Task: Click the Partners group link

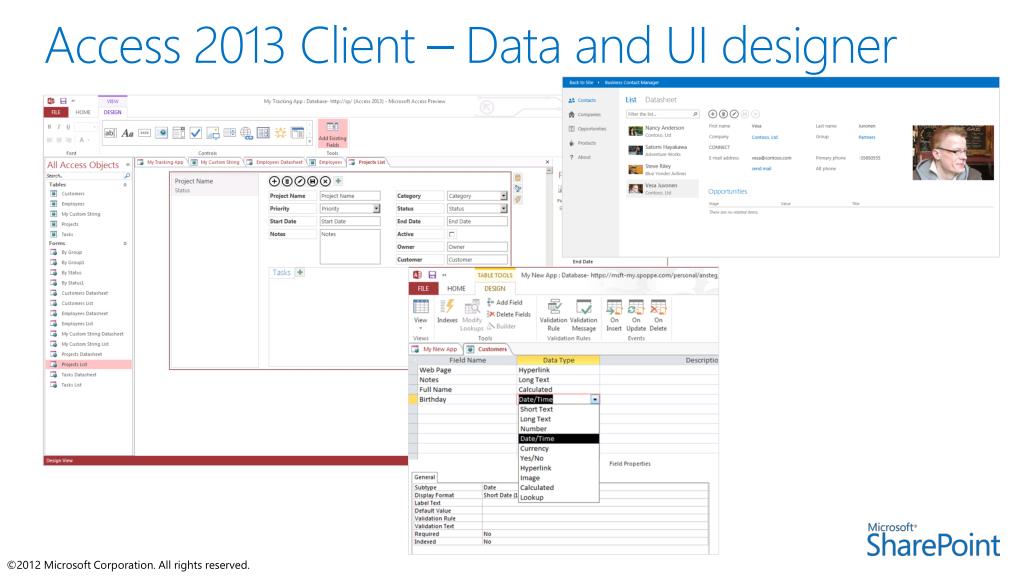Action: 867,137
